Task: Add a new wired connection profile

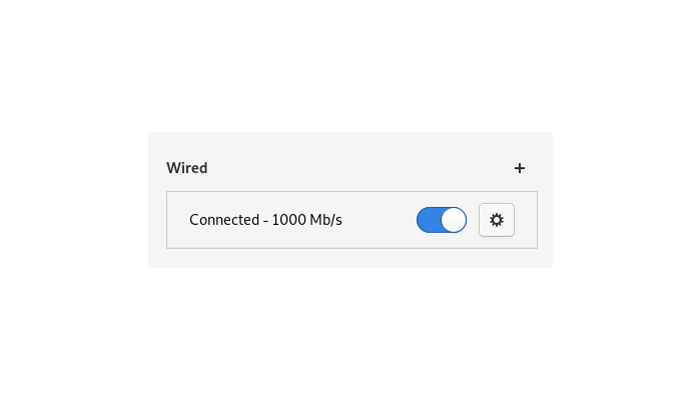Action: tap(519, 168)
